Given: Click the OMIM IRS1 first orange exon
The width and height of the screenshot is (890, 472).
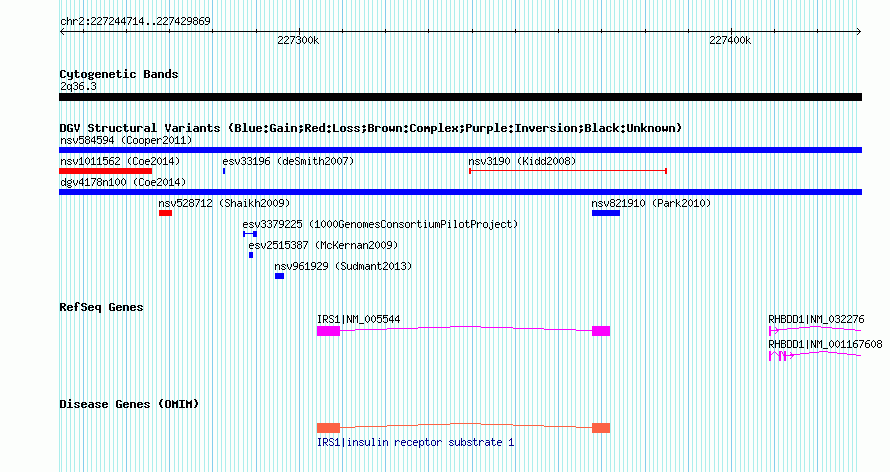Looking at the screenshot, I should pos(328,428).
